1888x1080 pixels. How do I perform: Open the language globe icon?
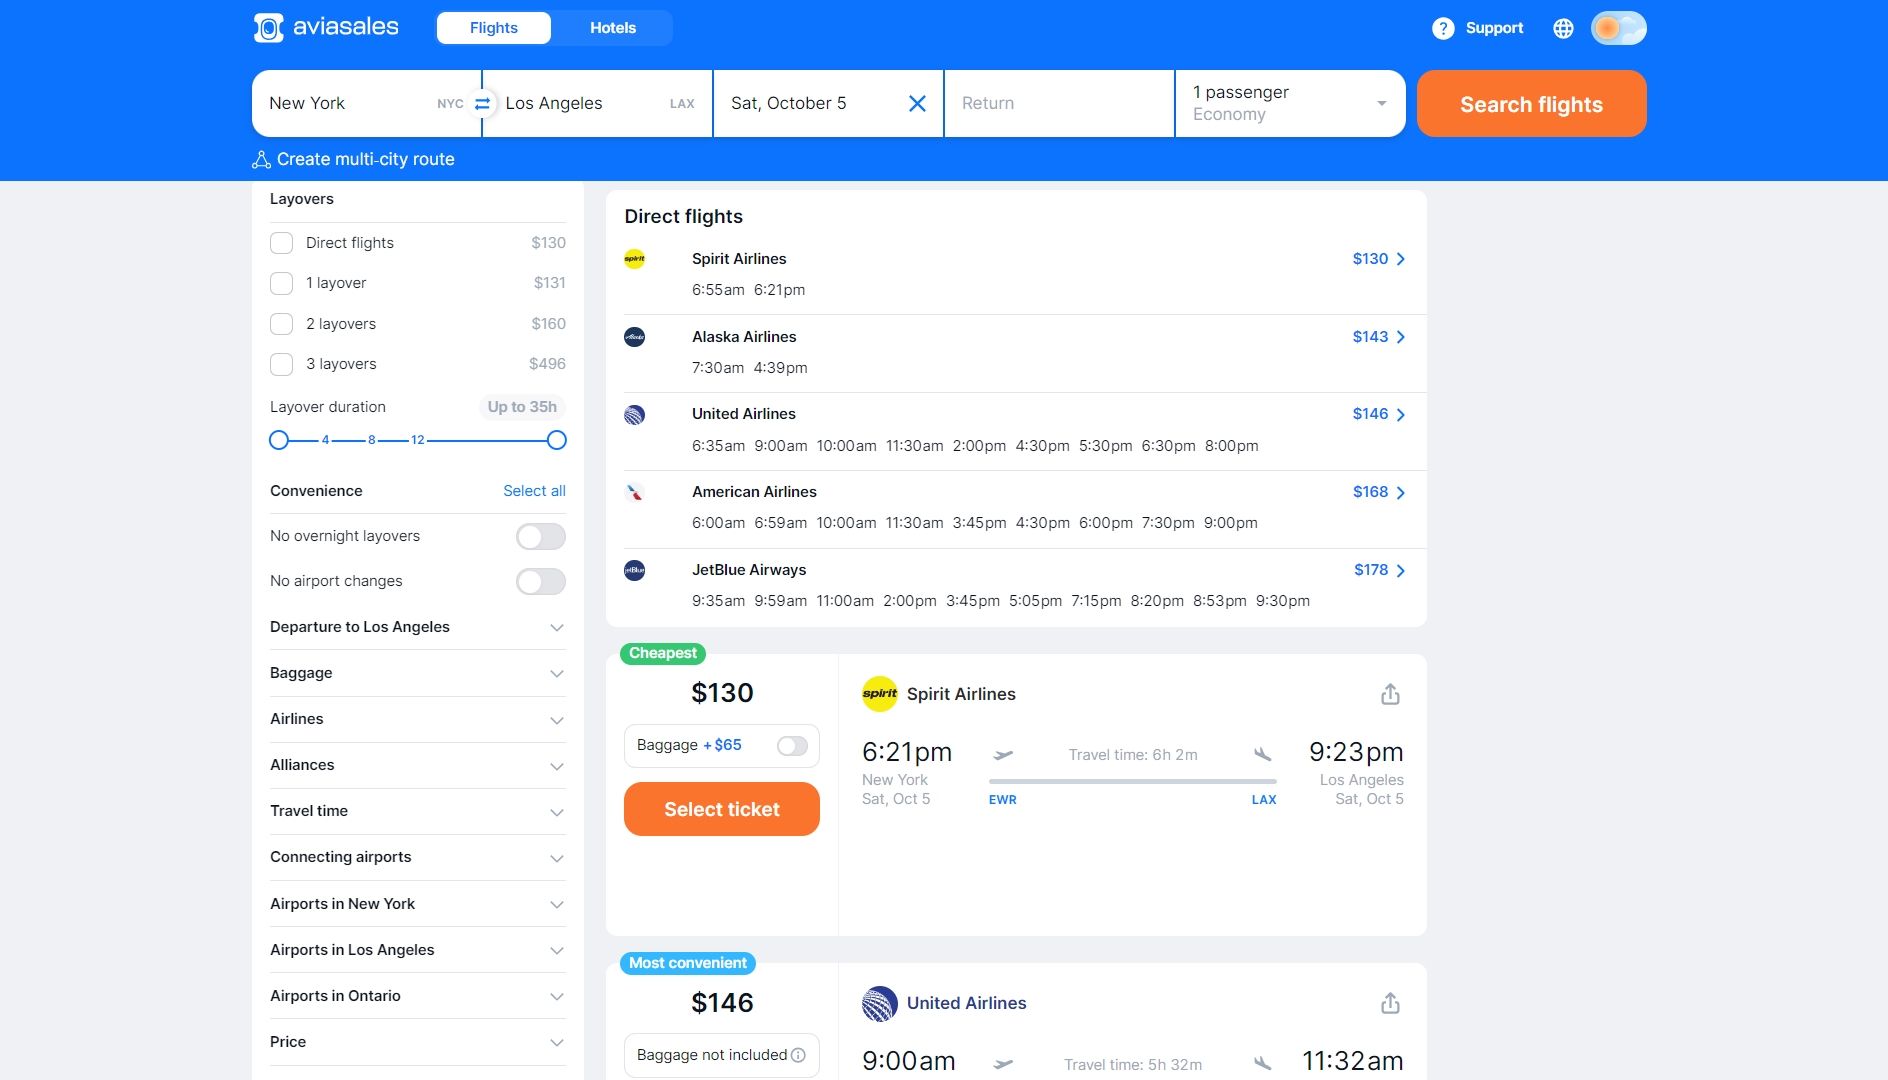[x=1563, y=28]
